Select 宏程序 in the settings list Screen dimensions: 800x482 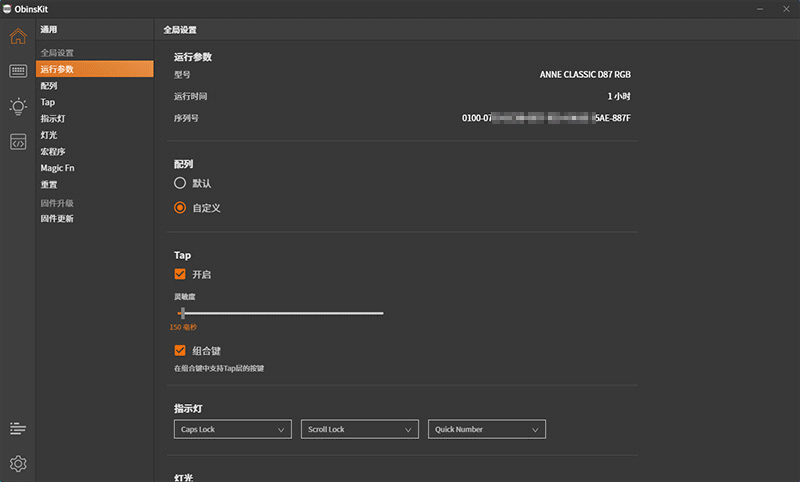point(53,152)
